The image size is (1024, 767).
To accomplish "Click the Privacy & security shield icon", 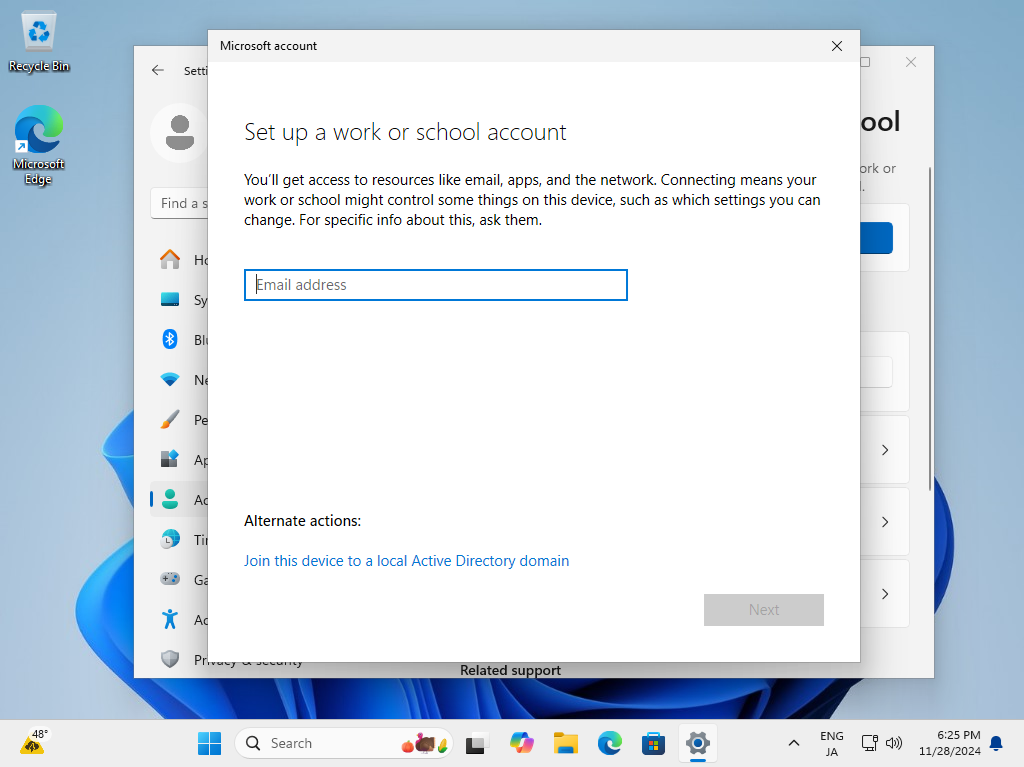I will coord(170,659).
